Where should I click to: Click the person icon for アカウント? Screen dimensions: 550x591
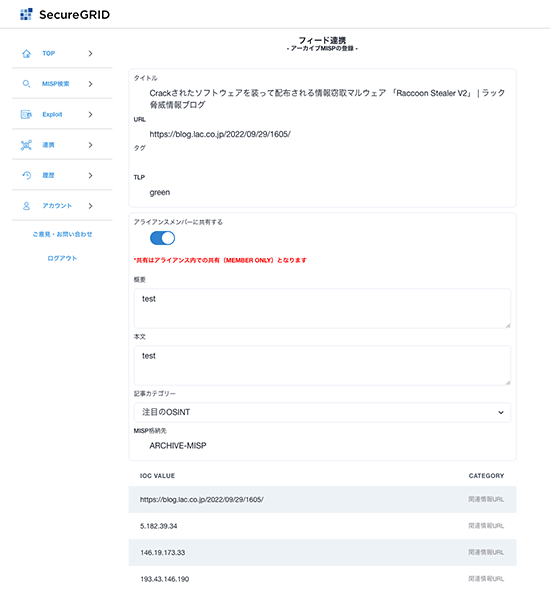(26, 206)
